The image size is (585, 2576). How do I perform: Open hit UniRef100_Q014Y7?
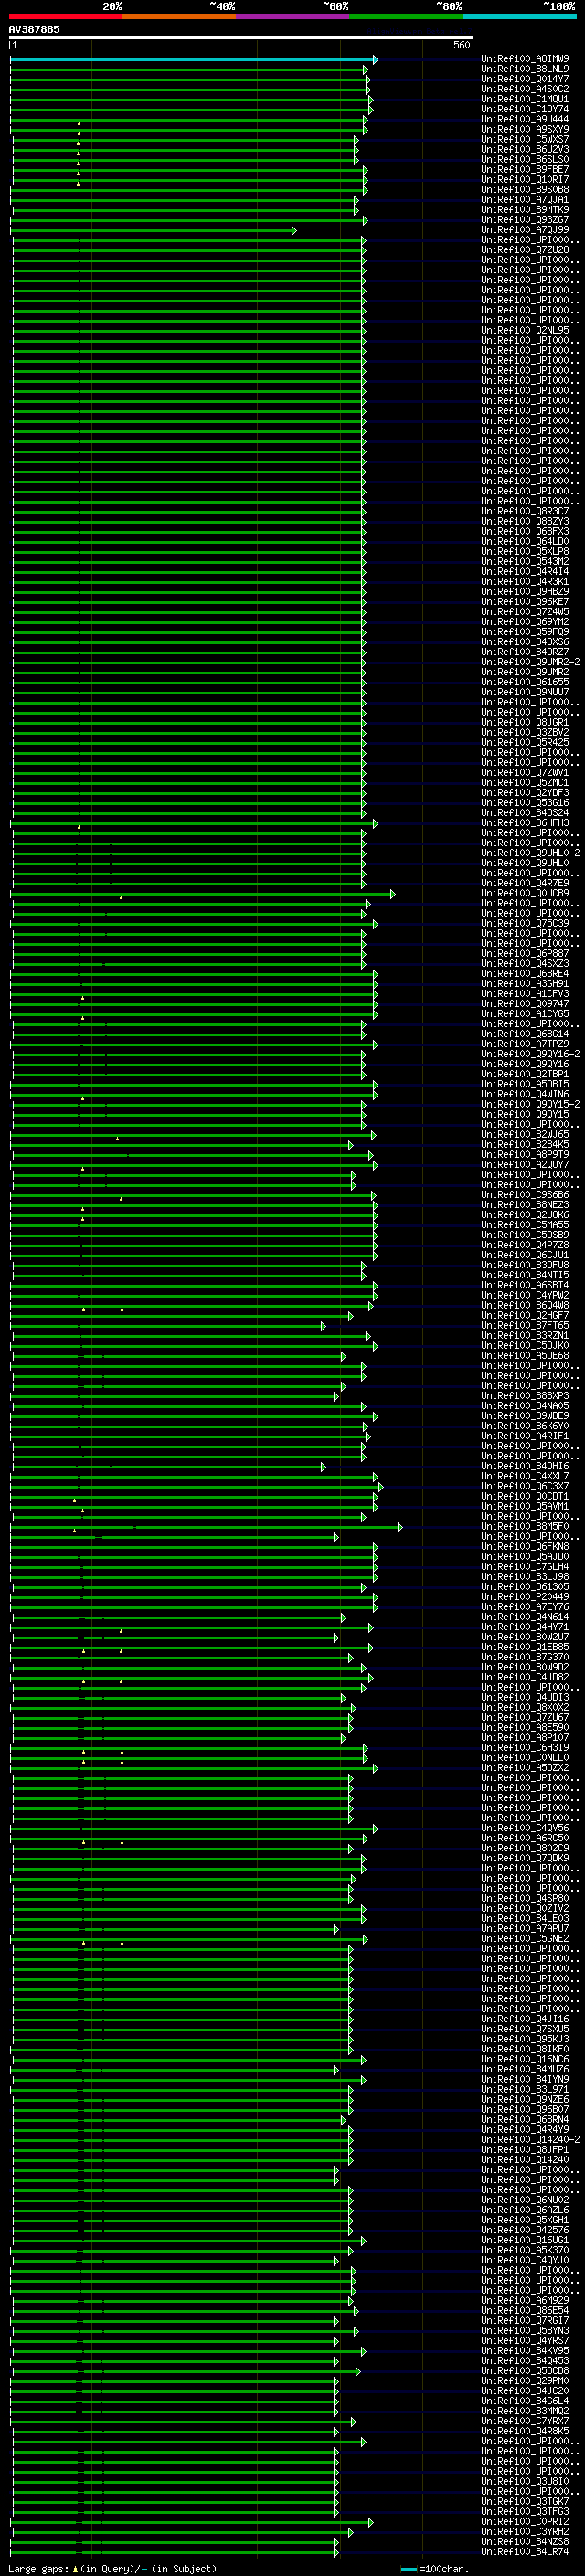[525, 79]
